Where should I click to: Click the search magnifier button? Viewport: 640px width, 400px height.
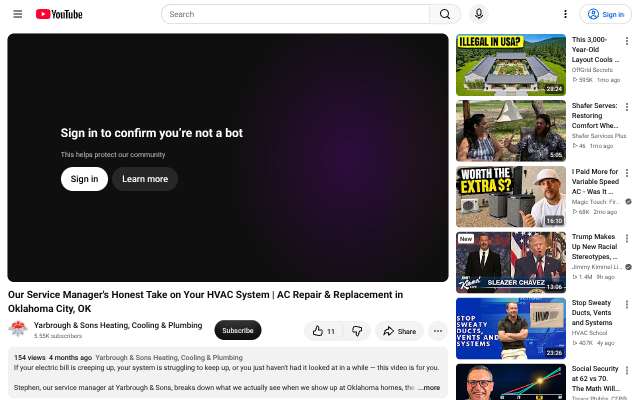click(445, 14)
